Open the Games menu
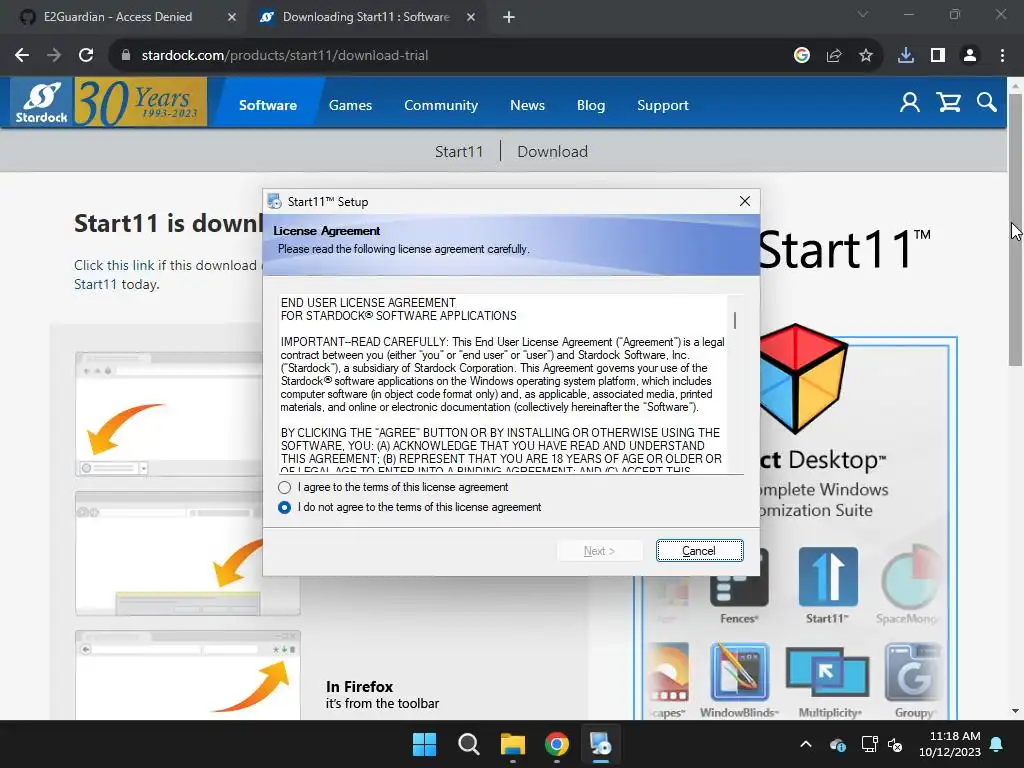Viewport: 1024px width, 768px height. [350, 105]
